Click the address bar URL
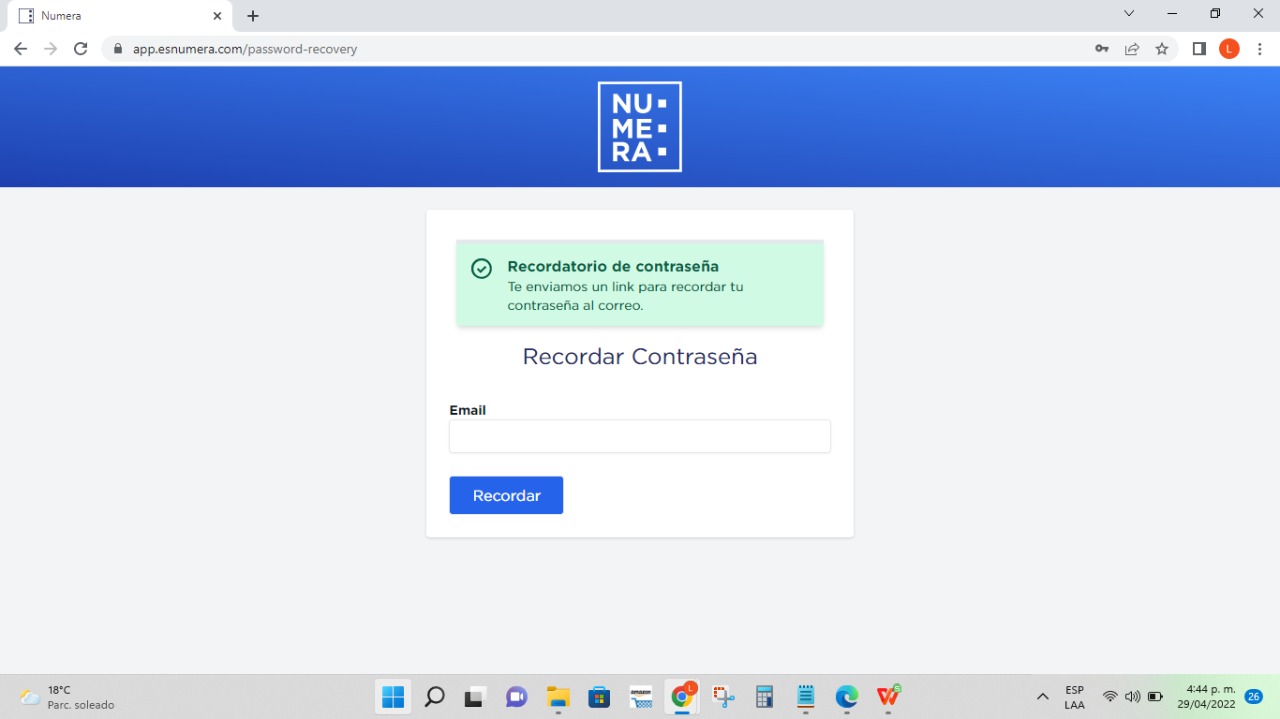Screen dimensions: 1280x719 pyautogui.click(x=245, y=49)
